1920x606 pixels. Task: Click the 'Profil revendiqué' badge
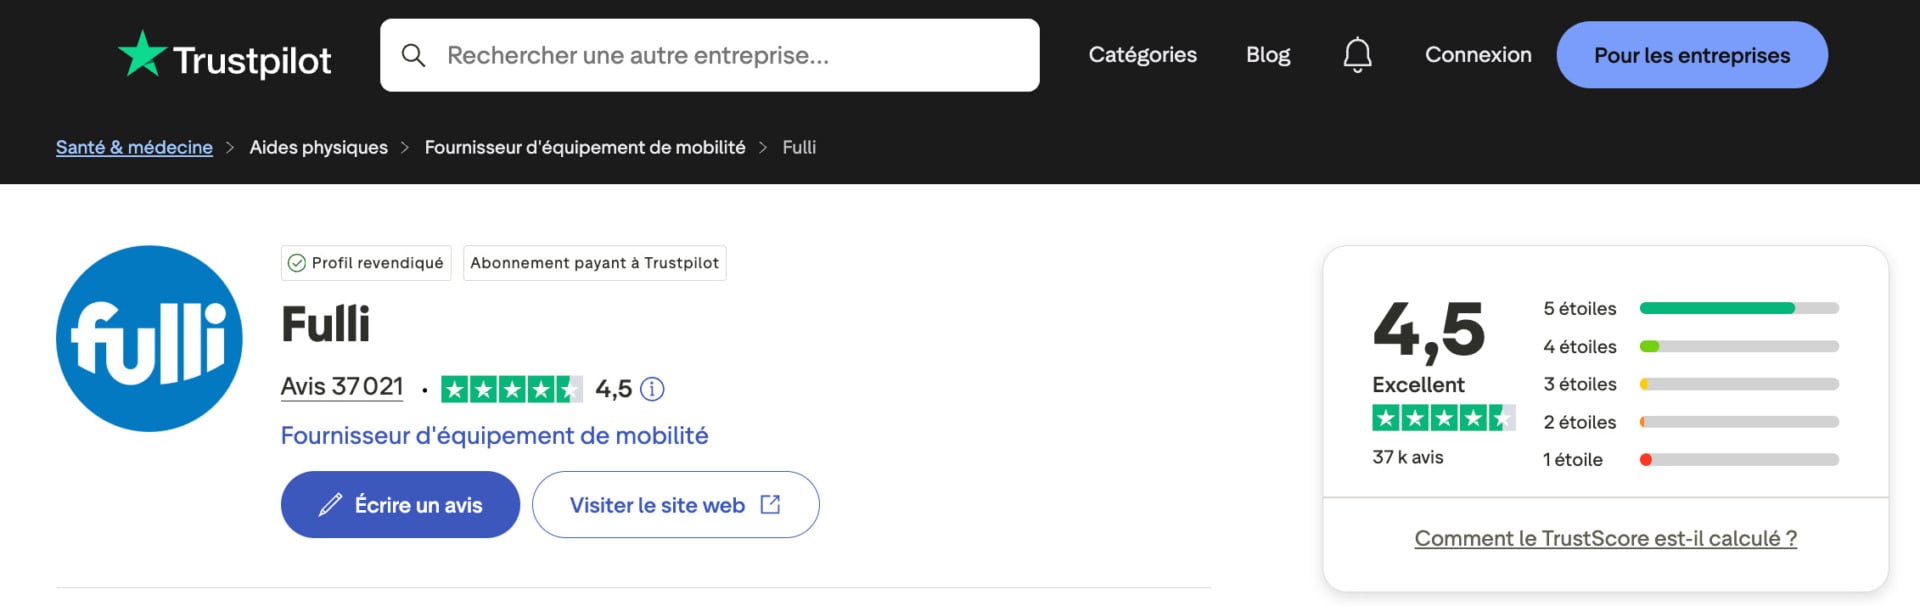pyautogui.click(x=366, y=263)
